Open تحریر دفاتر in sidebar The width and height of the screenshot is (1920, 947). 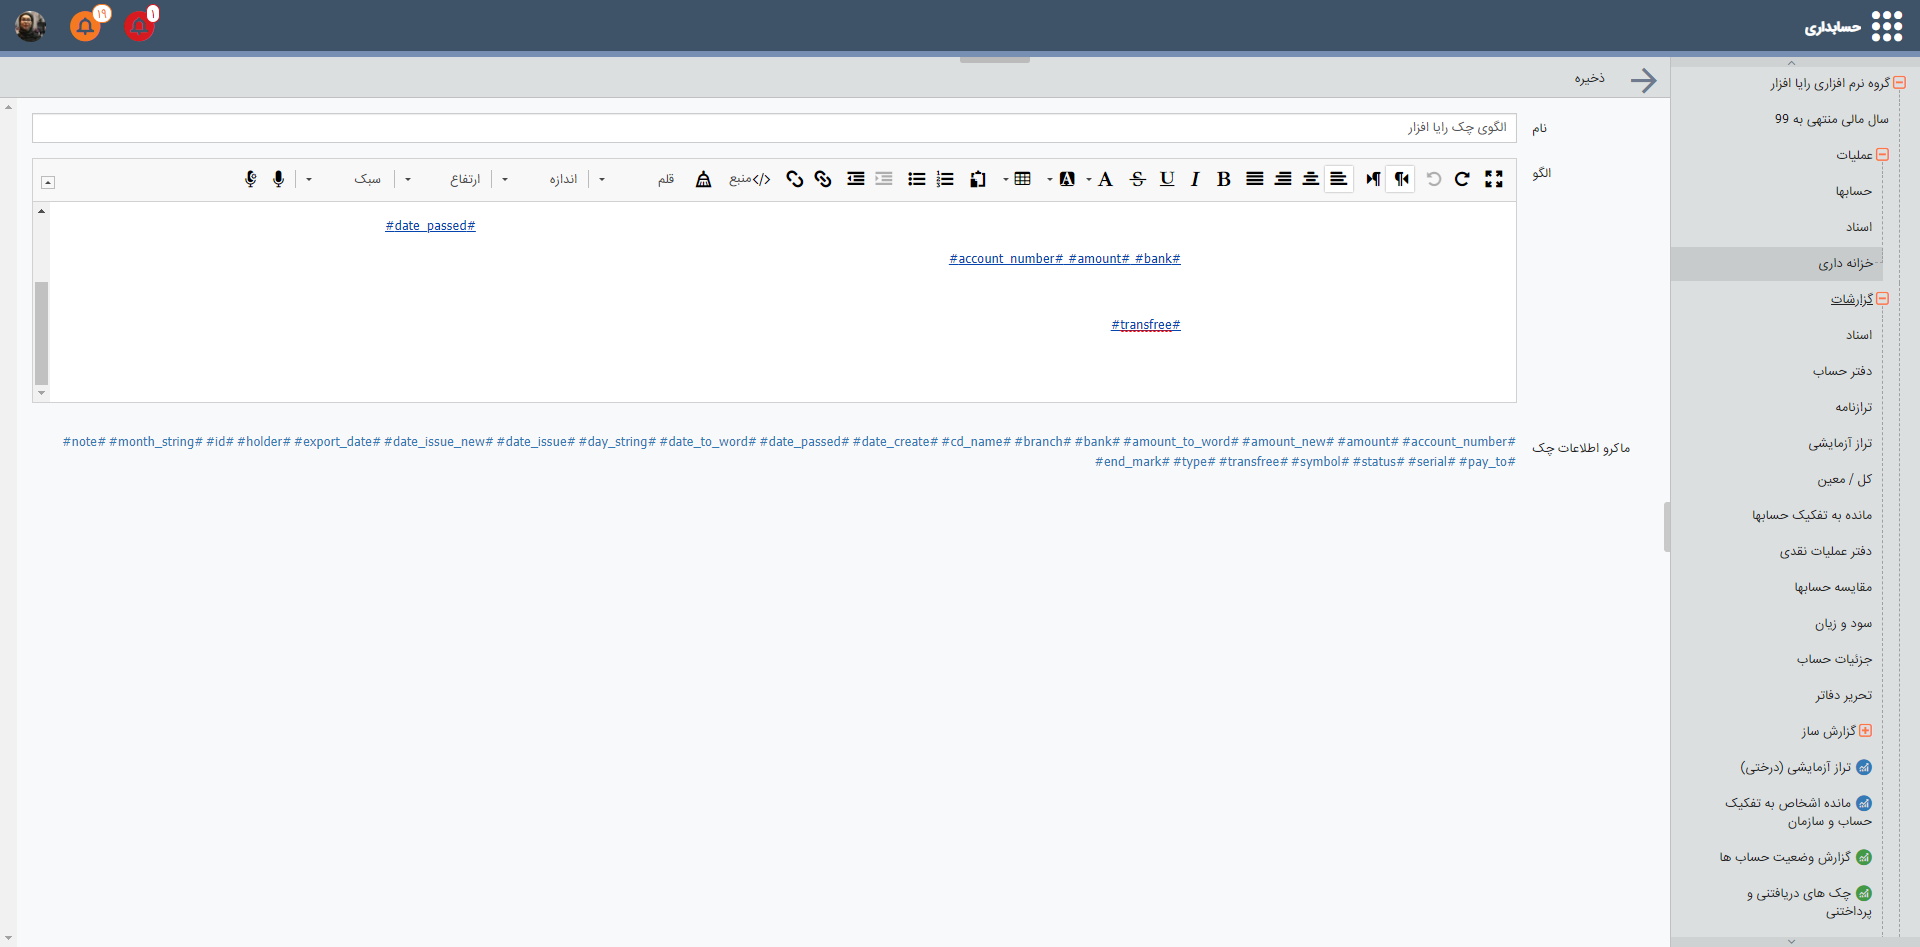(1844, 695)
